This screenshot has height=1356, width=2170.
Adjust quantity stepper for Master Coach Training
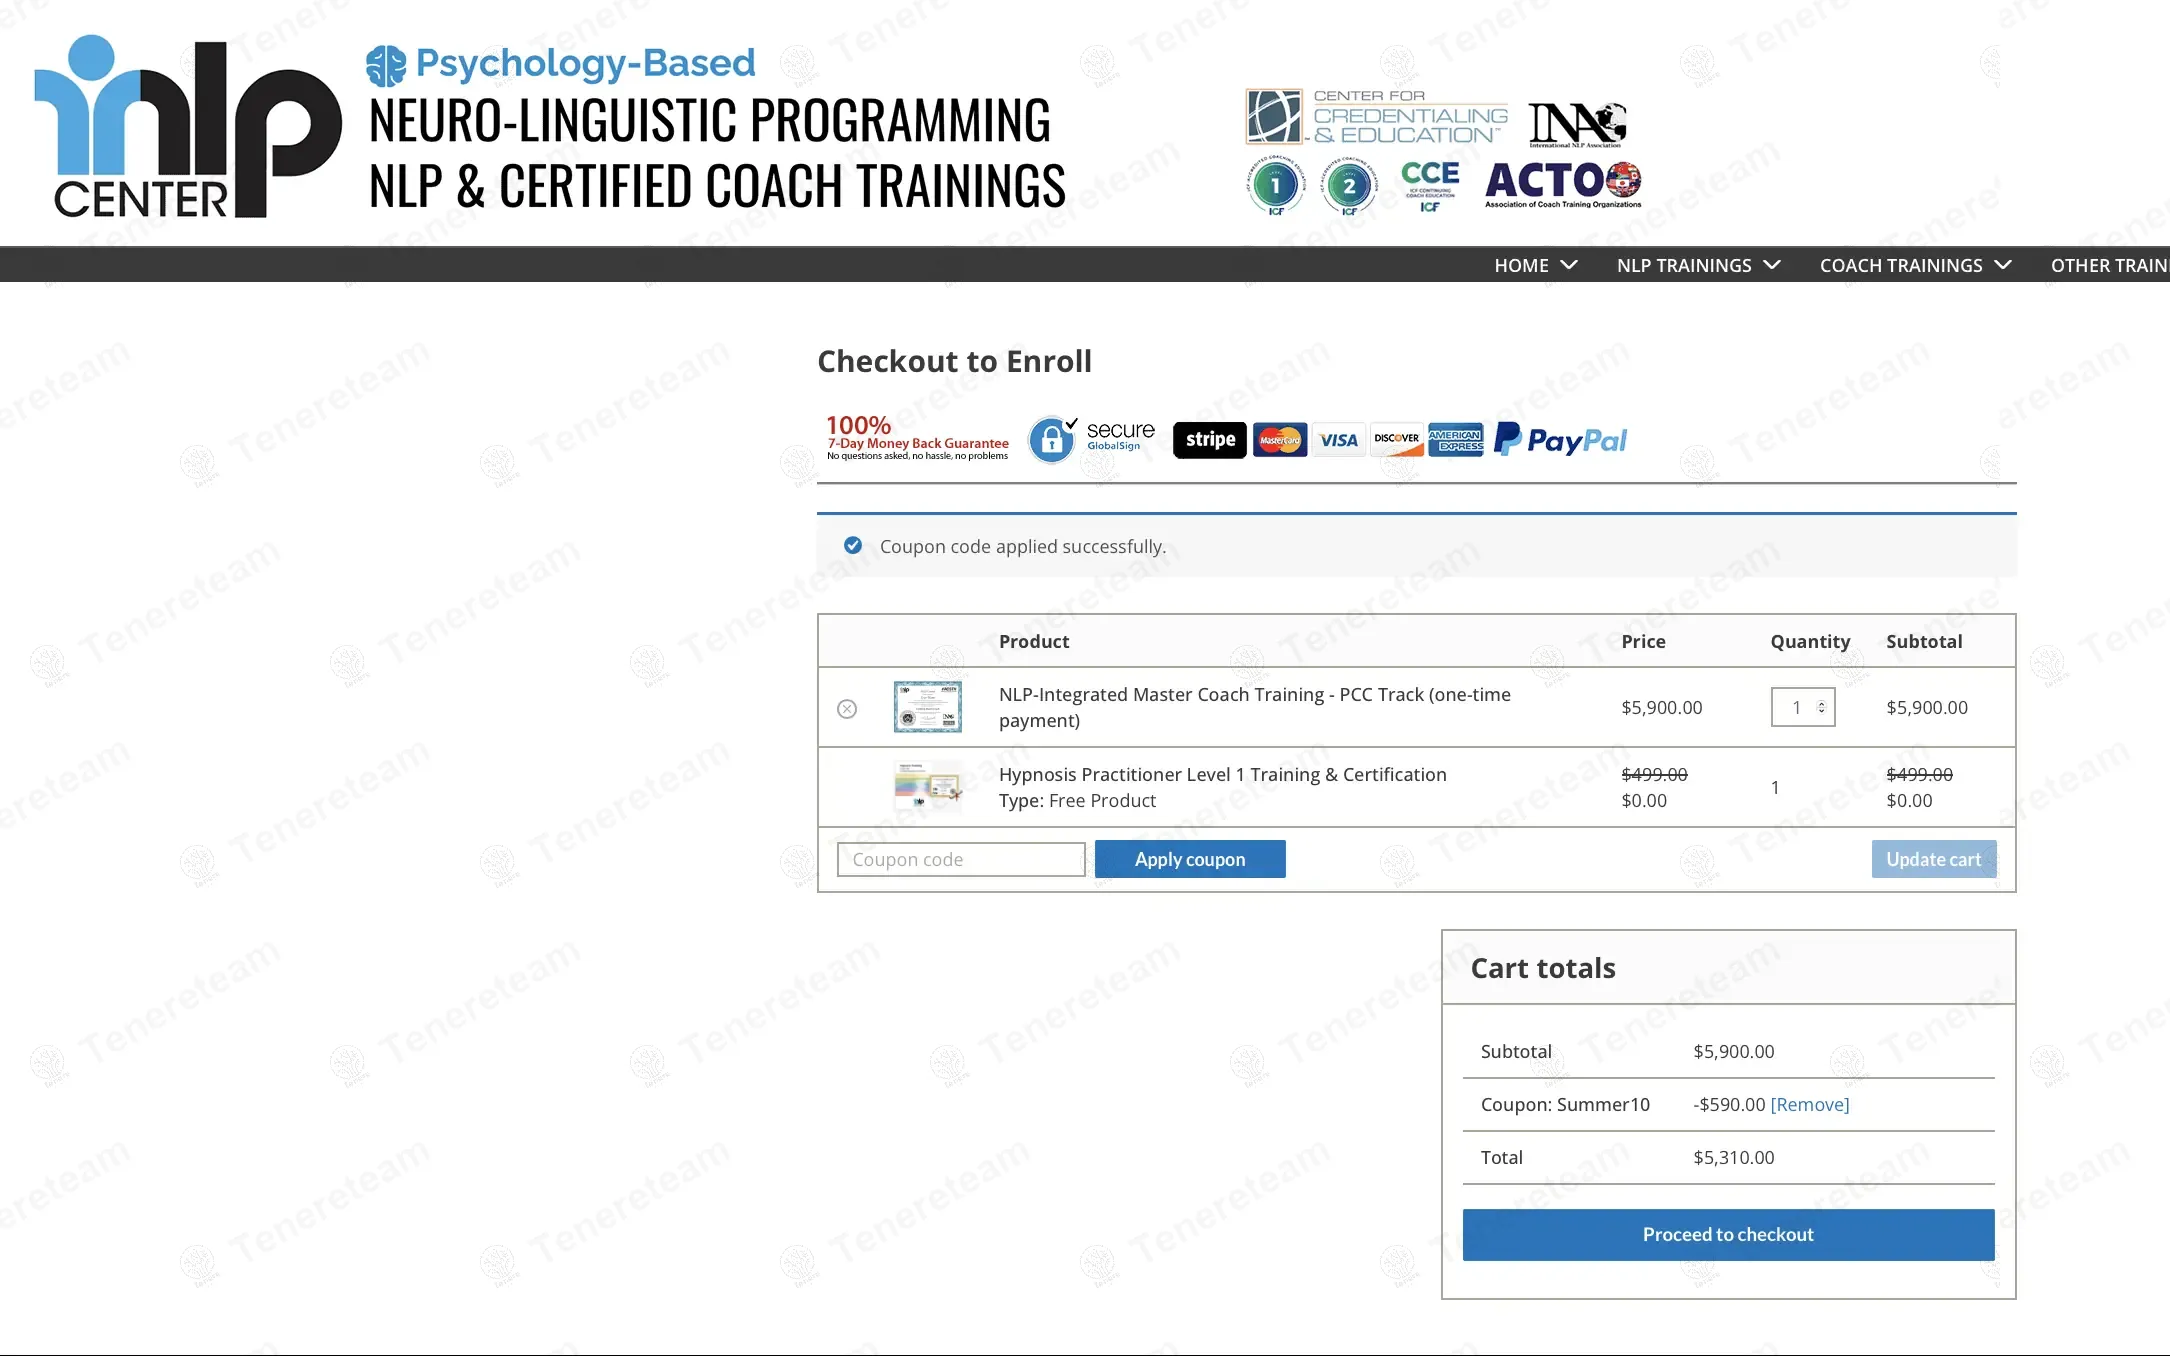pyautogui.click(x=1821, y=707)
